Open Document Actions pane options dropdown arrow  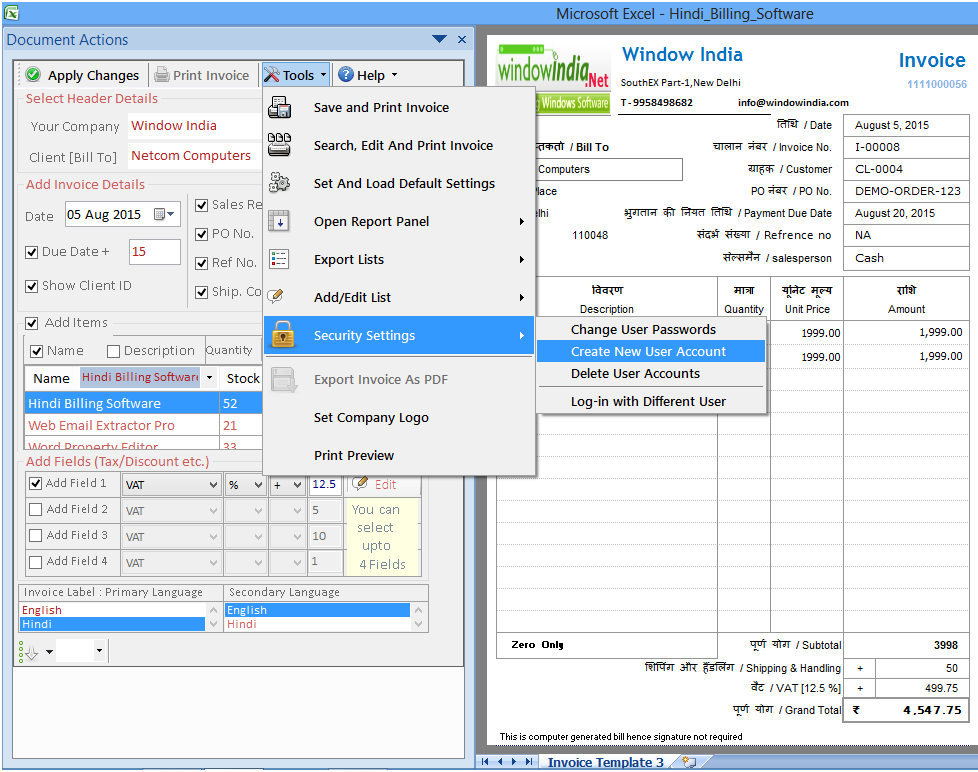pos(439,39)
